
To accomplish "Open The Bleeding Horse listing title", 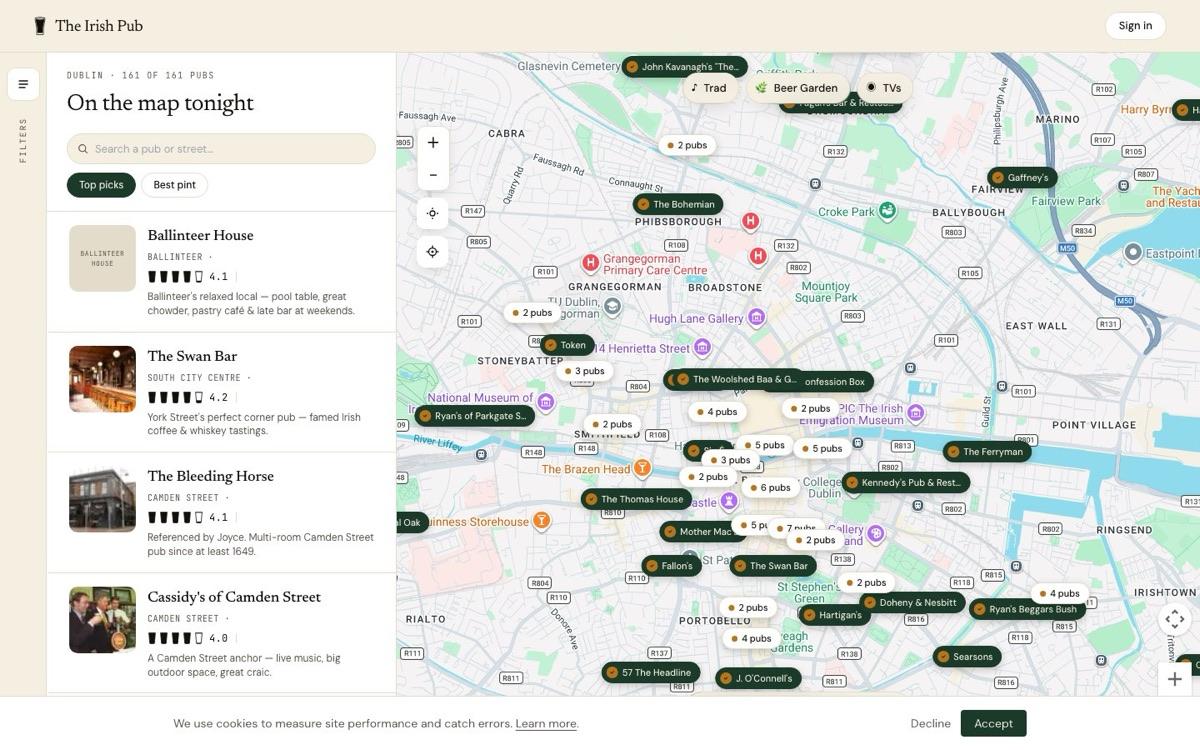I will click(x=210, y=476).
